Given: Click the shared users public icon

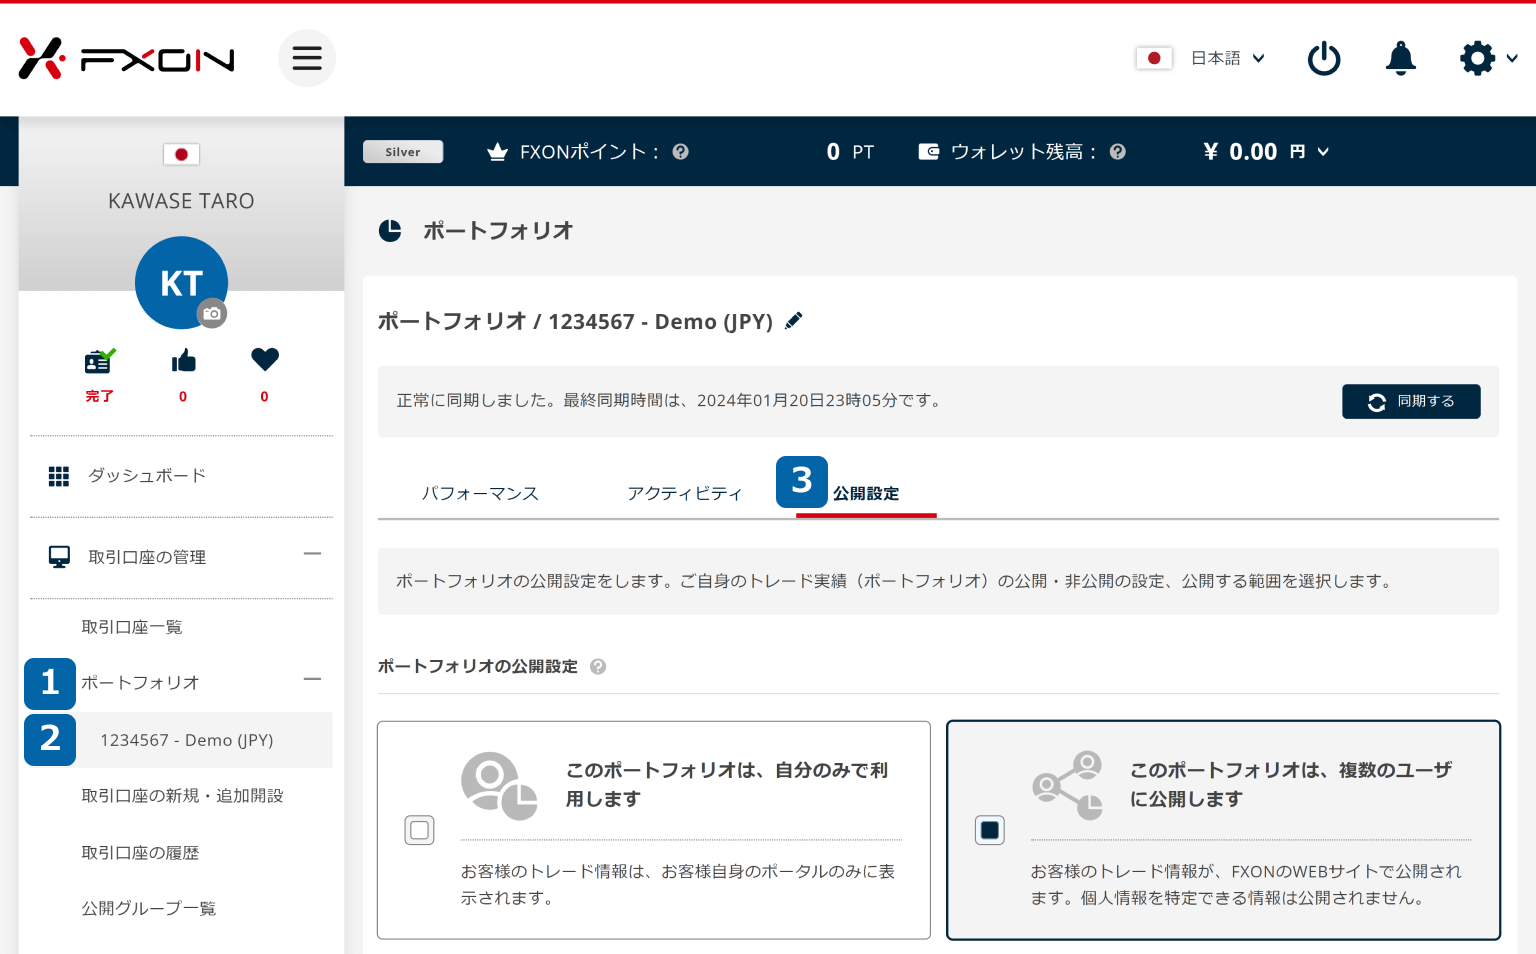Looking at the screenshot, I should [1068, 786].
